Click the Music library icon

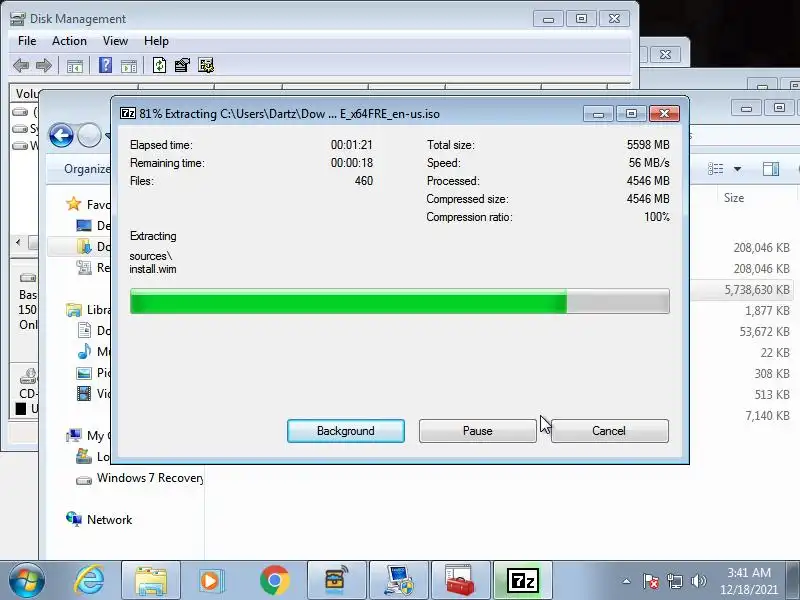[84, 352]
